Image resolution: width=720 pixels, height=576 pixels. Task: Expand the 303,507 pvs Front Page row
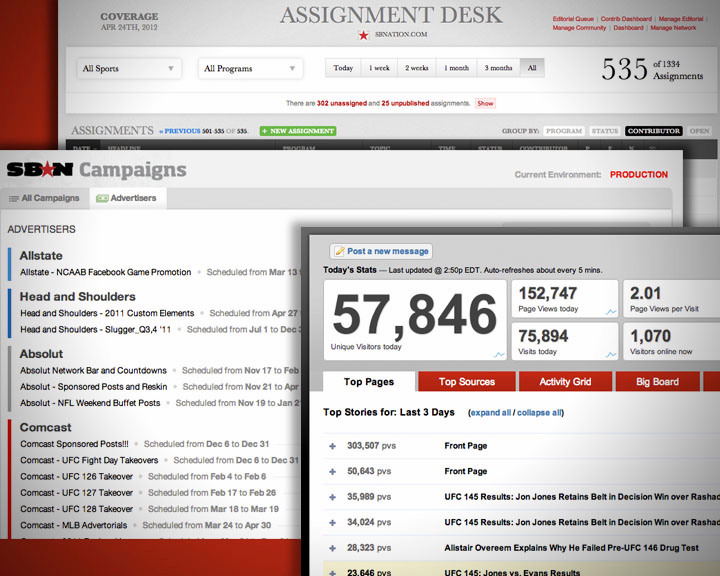pyautogui.click(x=332, y=446)
